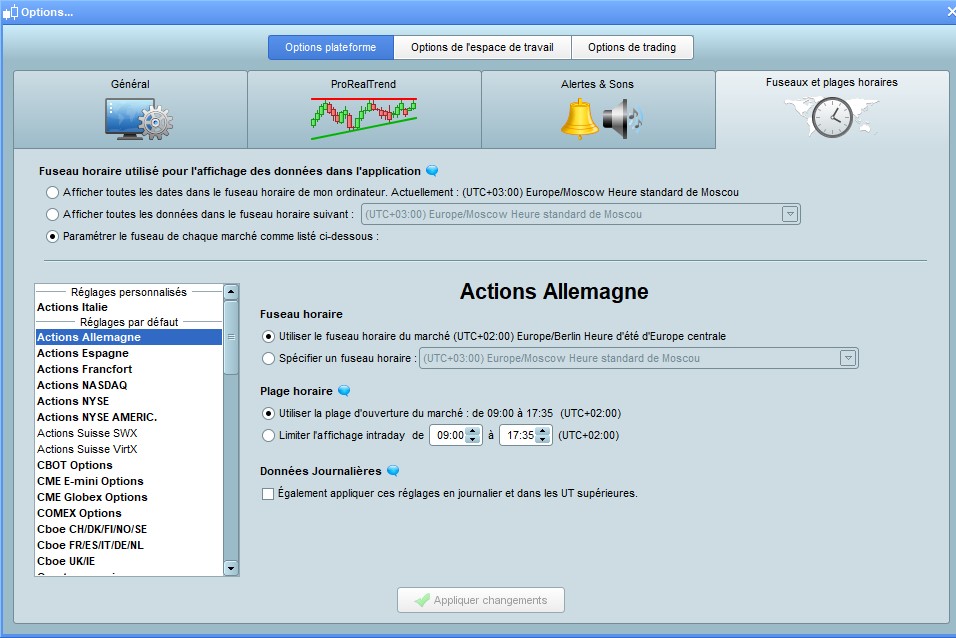Open the global time zone dropdown (Europe/Moscow)
Image resolution: width=956 pixels, height=638 pixels.
point(790,214)
